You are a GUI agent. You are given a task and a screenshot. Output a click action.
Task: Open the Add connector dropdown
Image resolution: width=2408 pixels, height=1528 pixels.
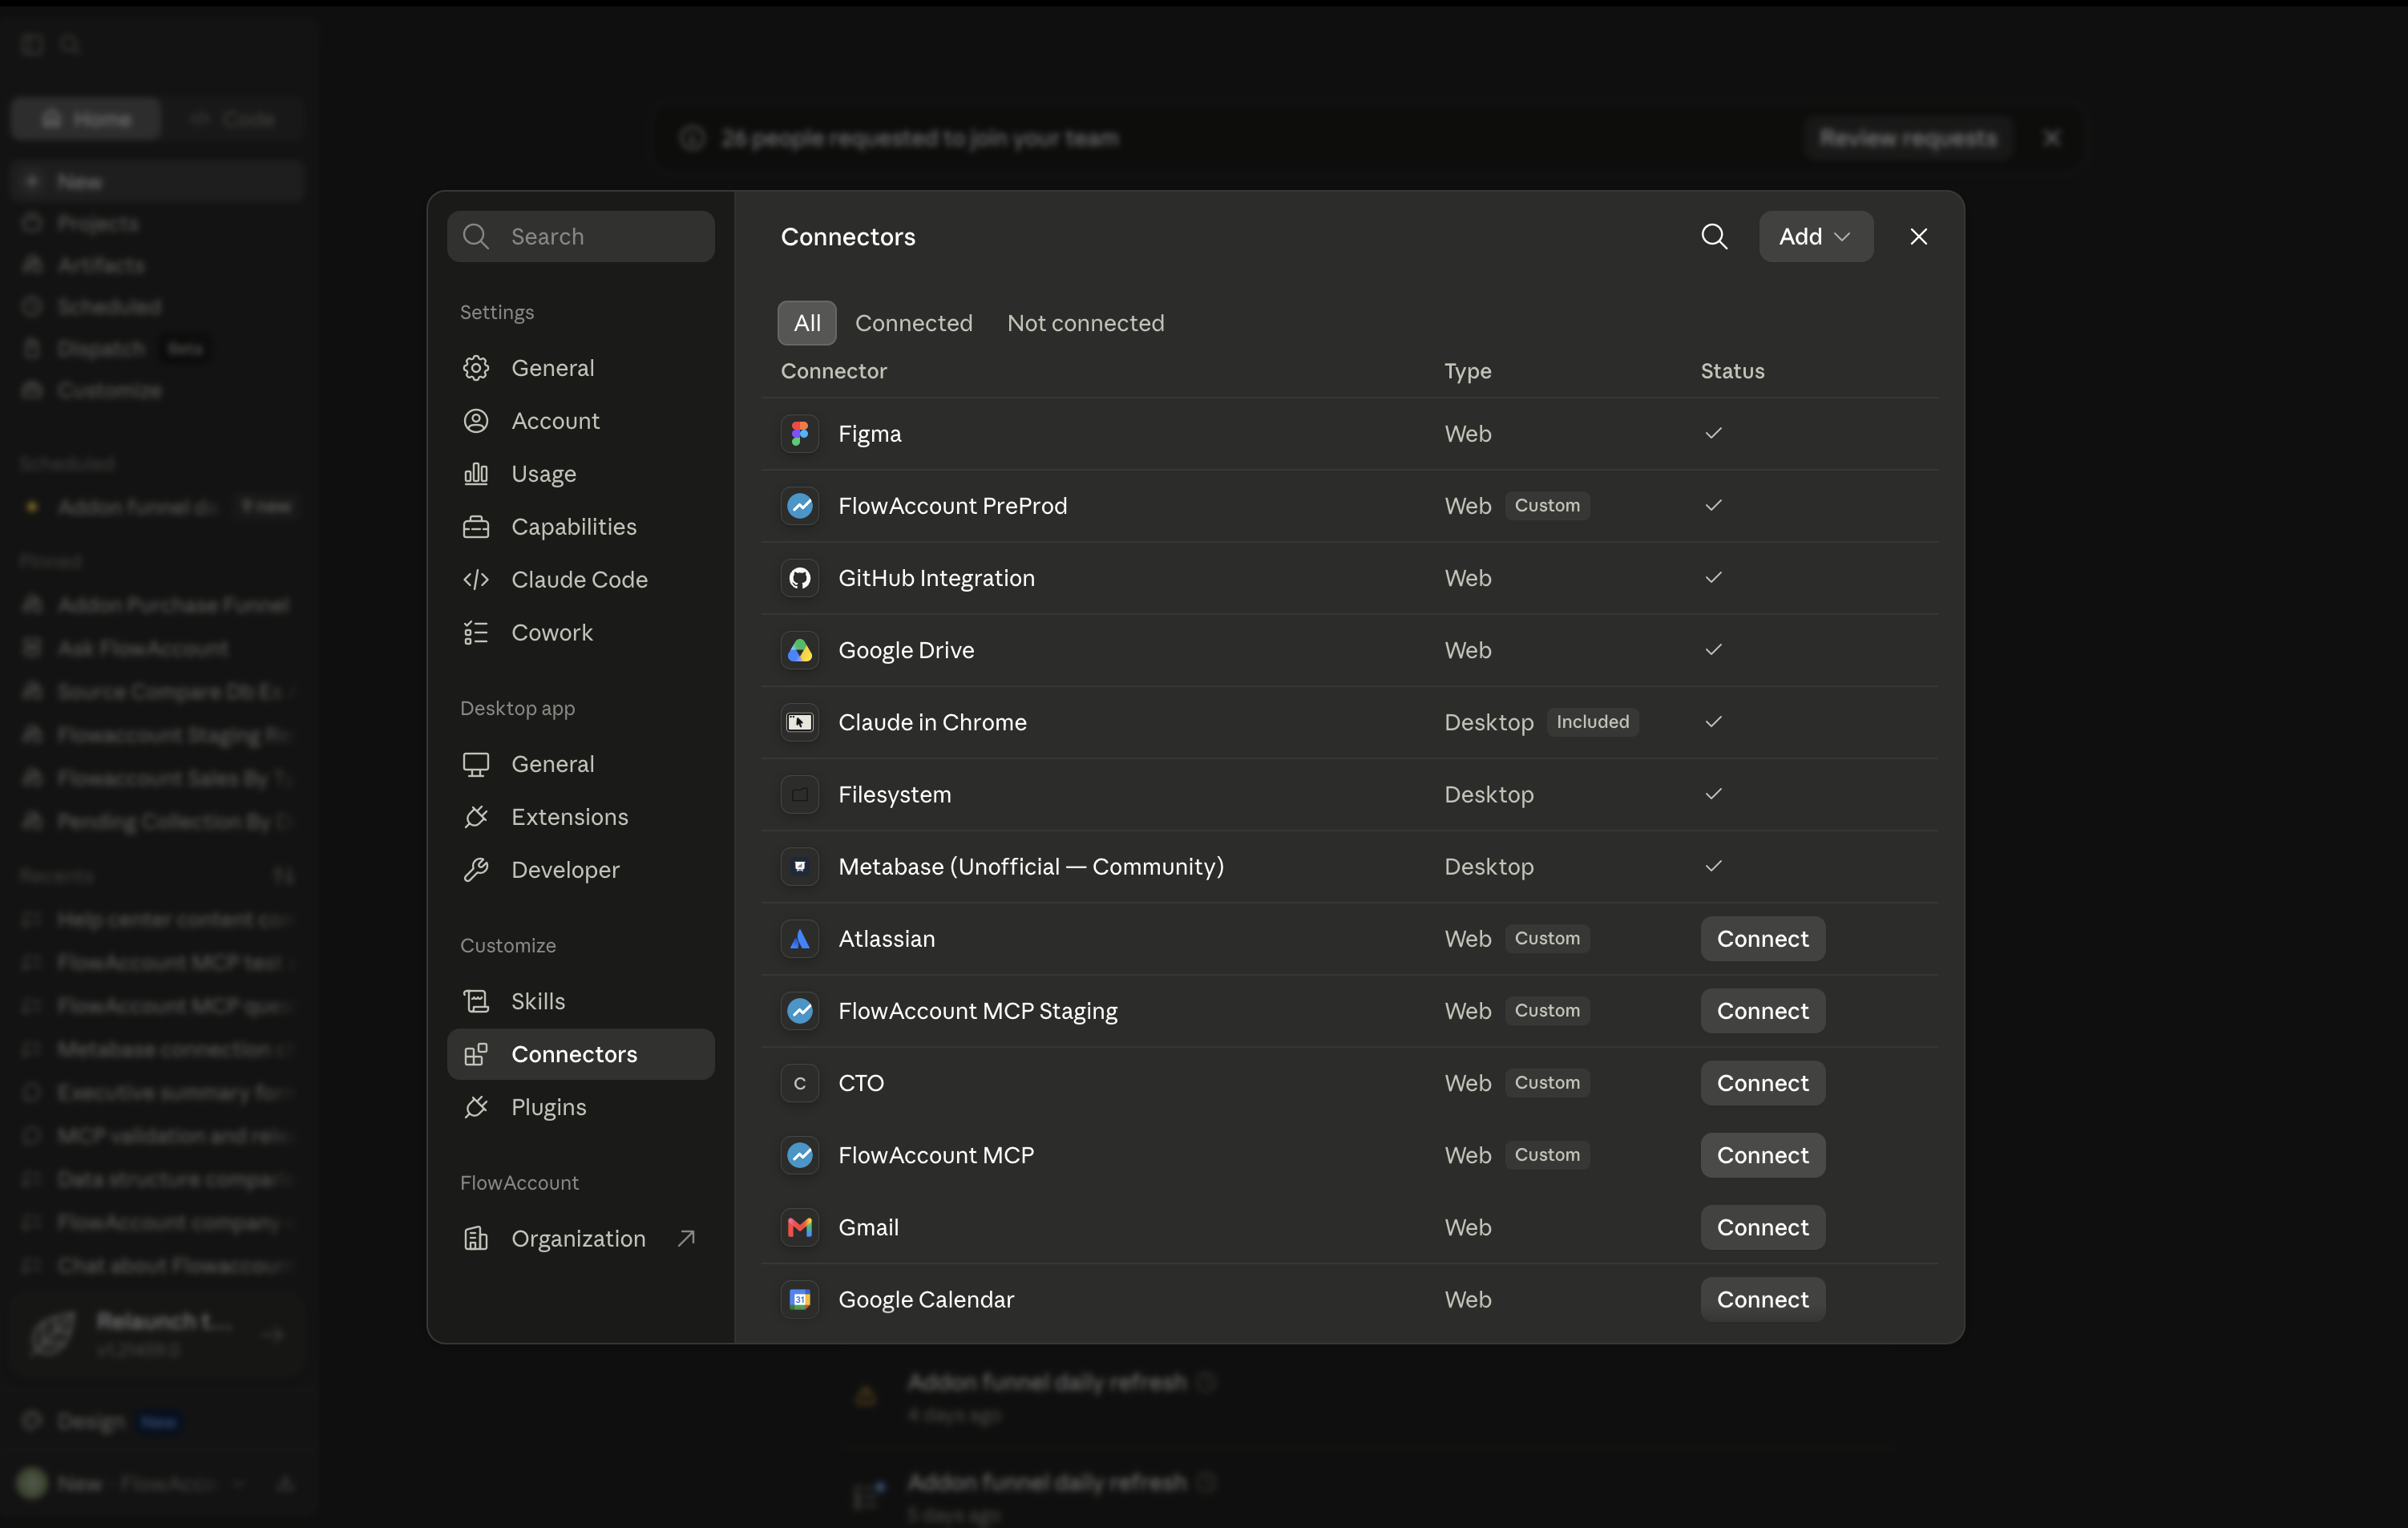pyautogui.click(x=1815, y=236)
